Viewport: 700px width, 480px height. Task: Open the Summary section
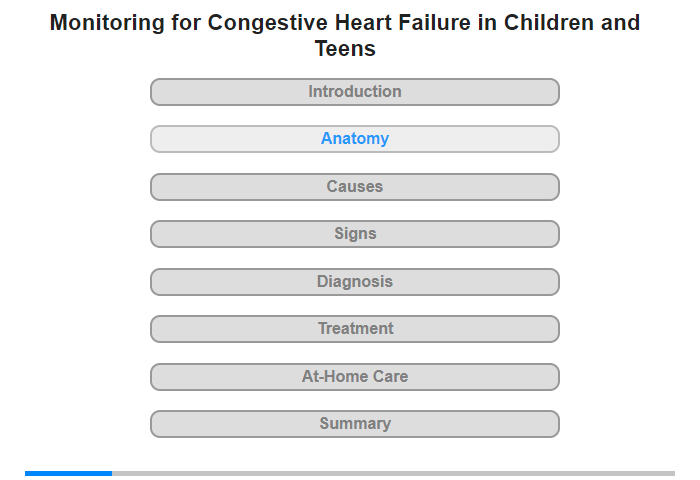tap(354, 424)
